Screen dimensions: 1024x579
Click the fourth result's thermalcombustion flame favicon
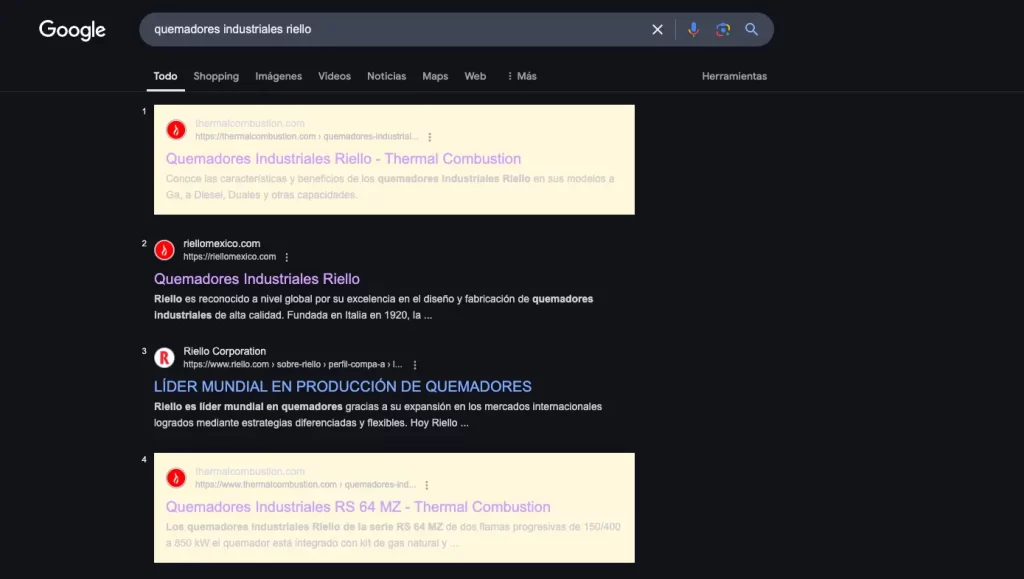176,478
